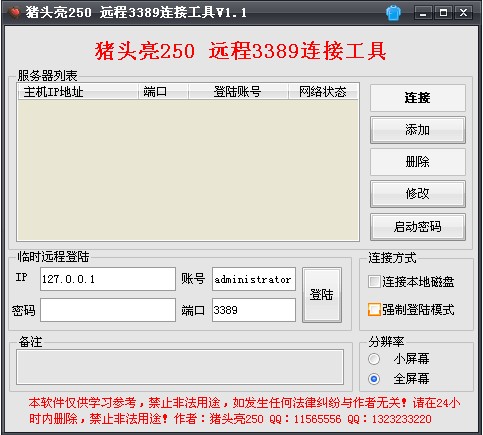
Task: Click the blue shirt skin icon in title bar
Action: (393, 13)
